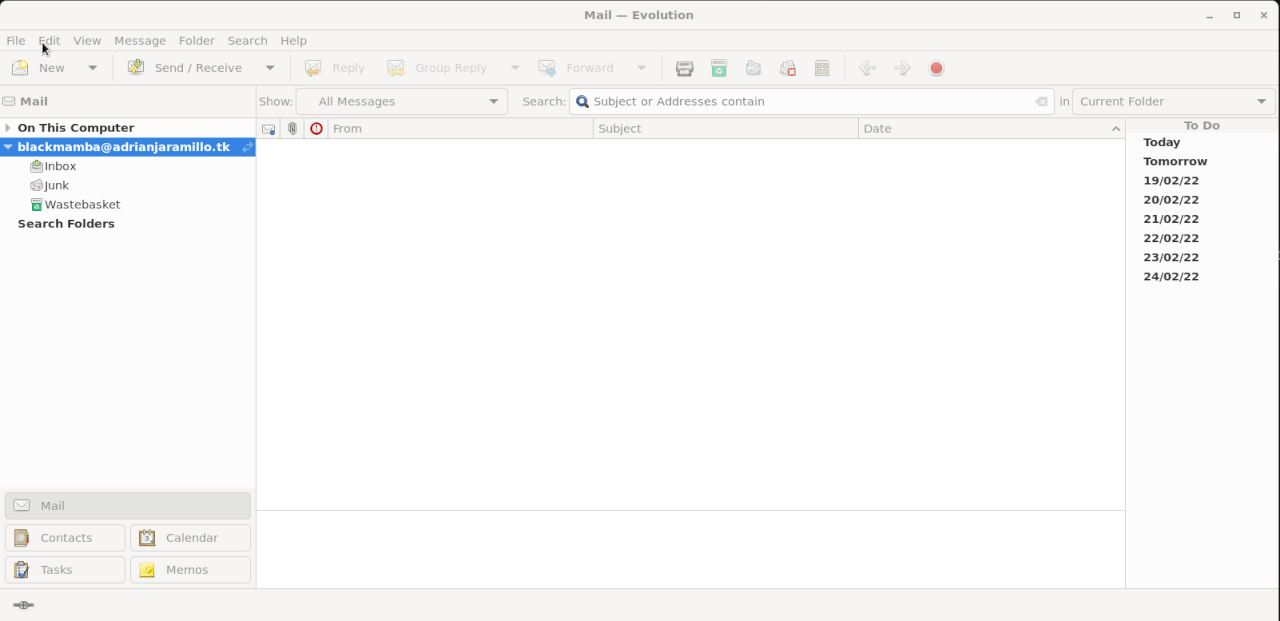Open the Search menu
This screenshot has width=1280, height=621.
pyautogui.click(x=247, y=40)
